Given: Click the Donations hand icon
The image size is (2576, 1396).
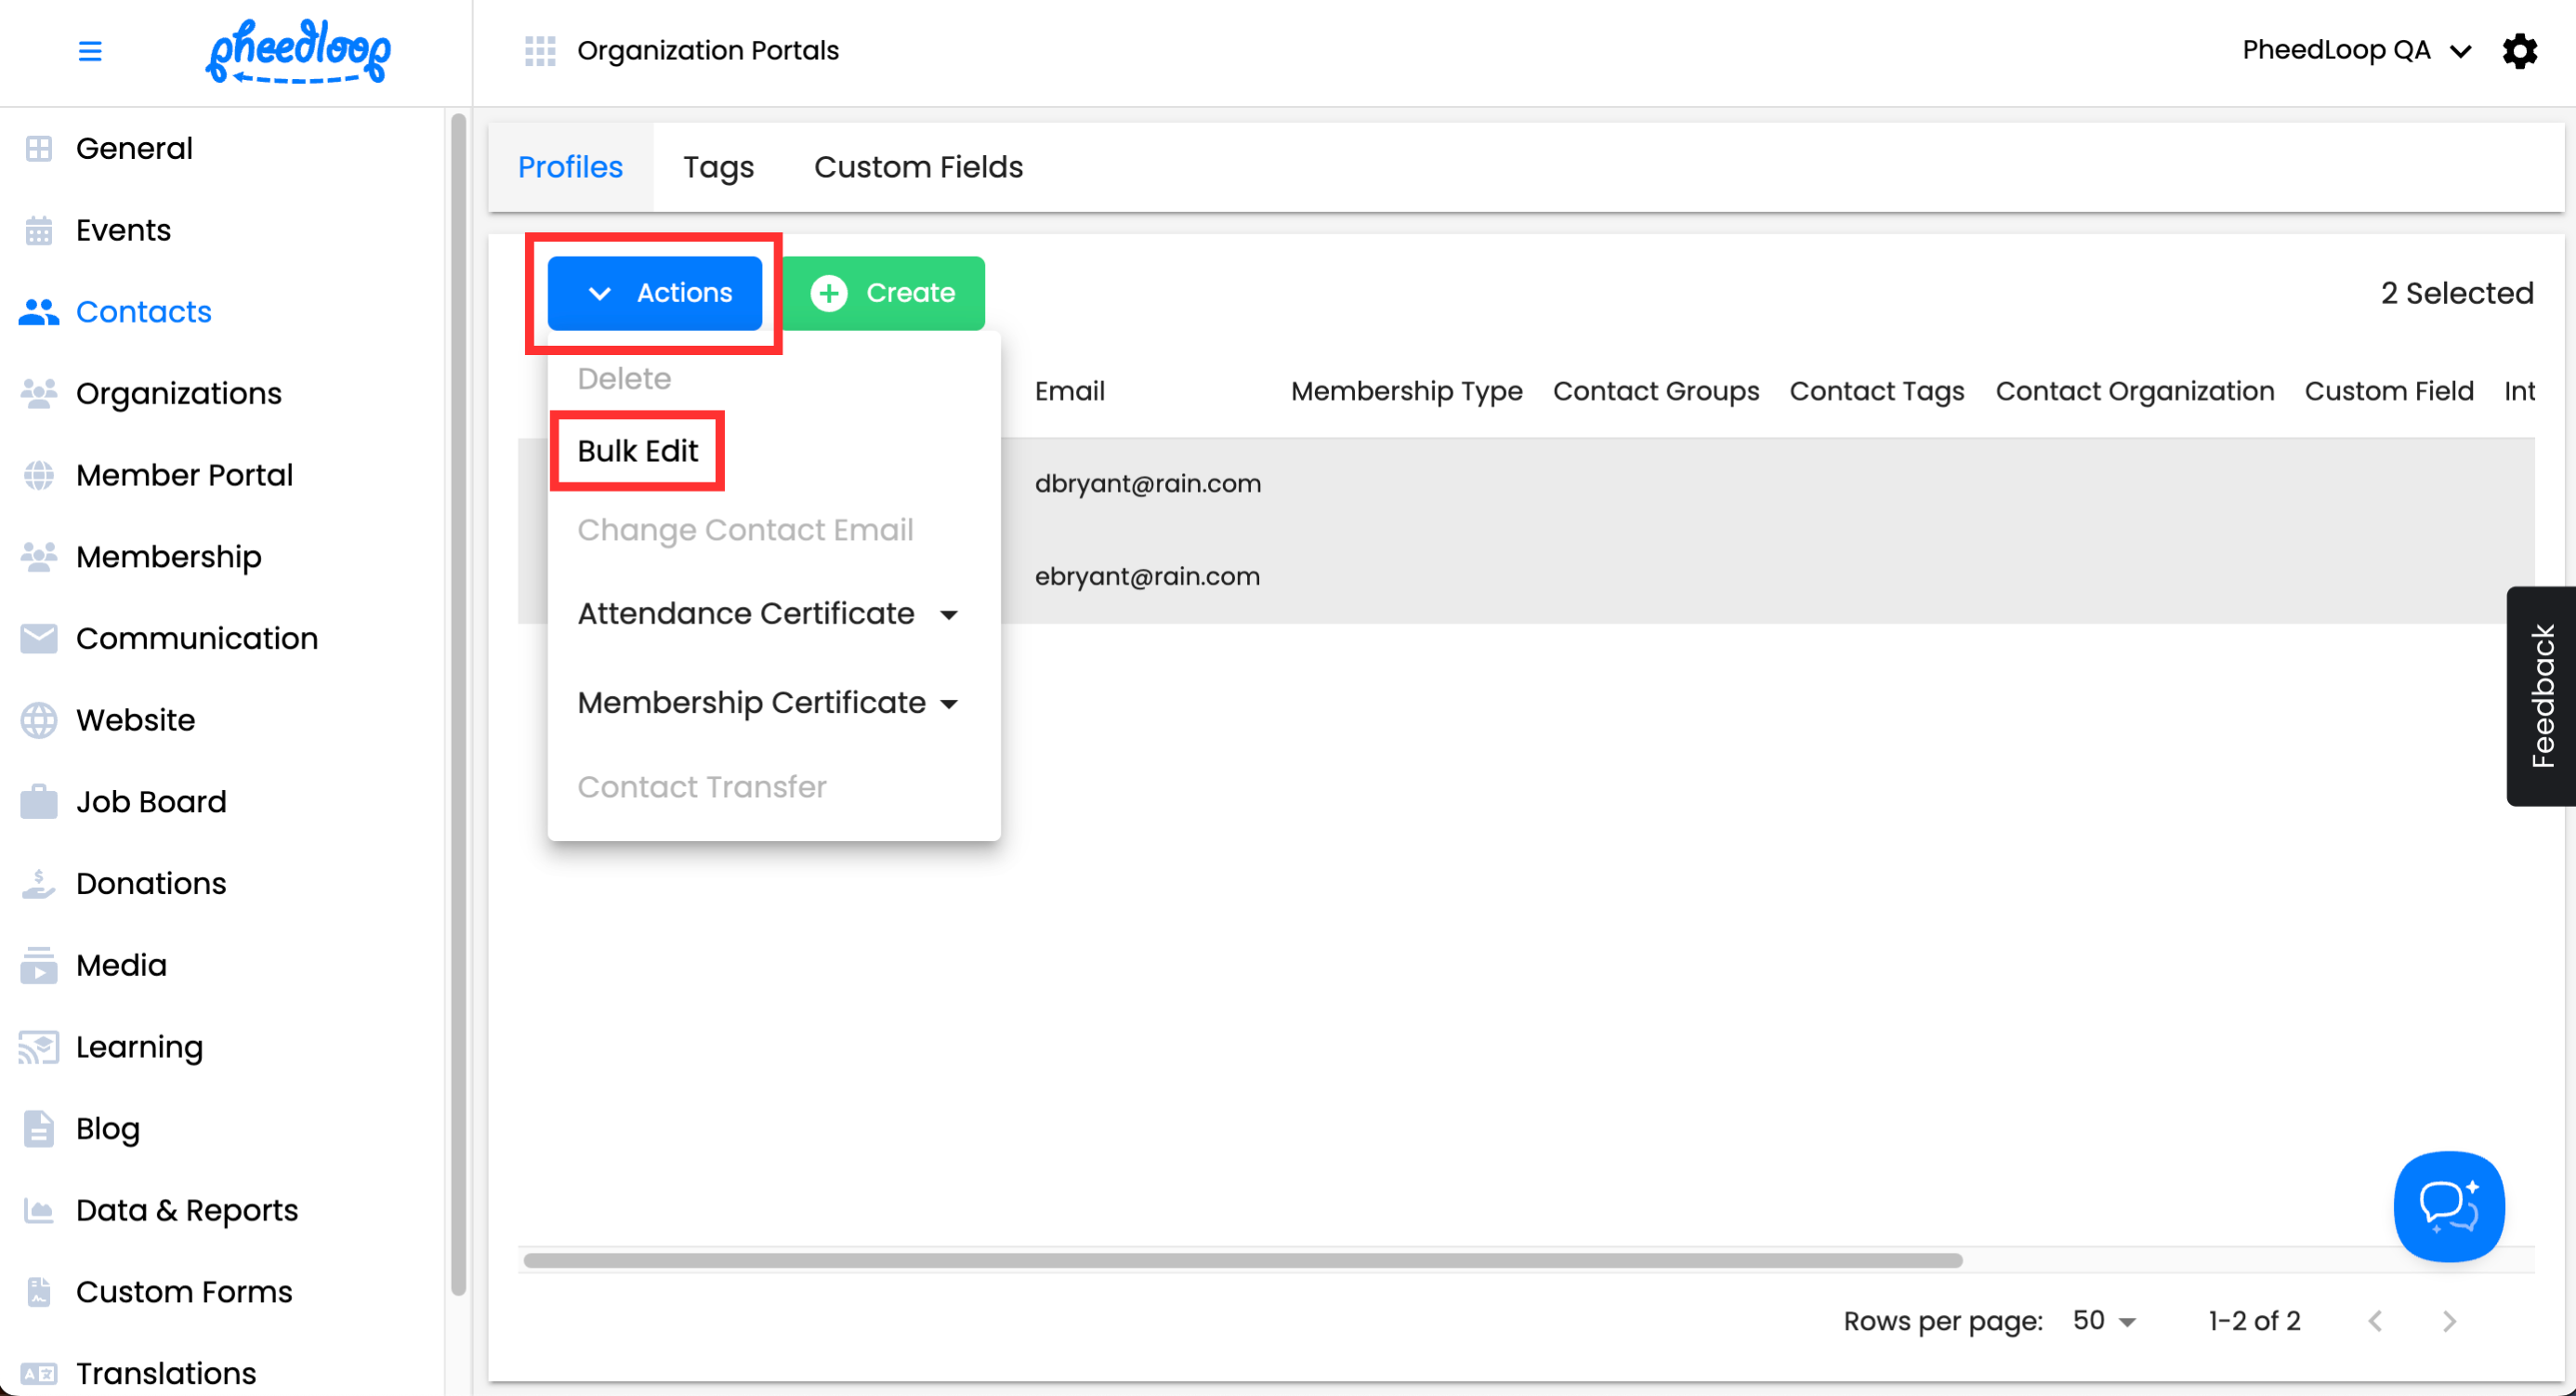Looking at the screenshot, I should point(39,883).
